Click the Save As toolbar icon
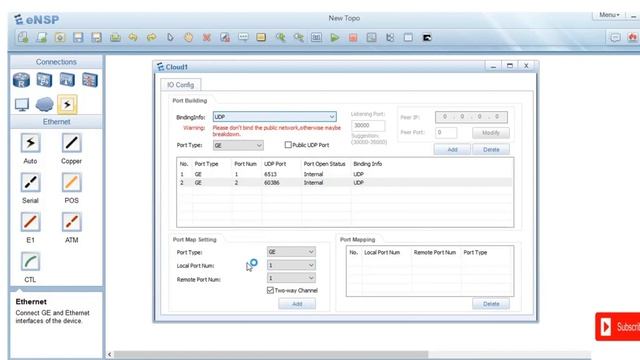The image size is (640, 360). point(96,38)
